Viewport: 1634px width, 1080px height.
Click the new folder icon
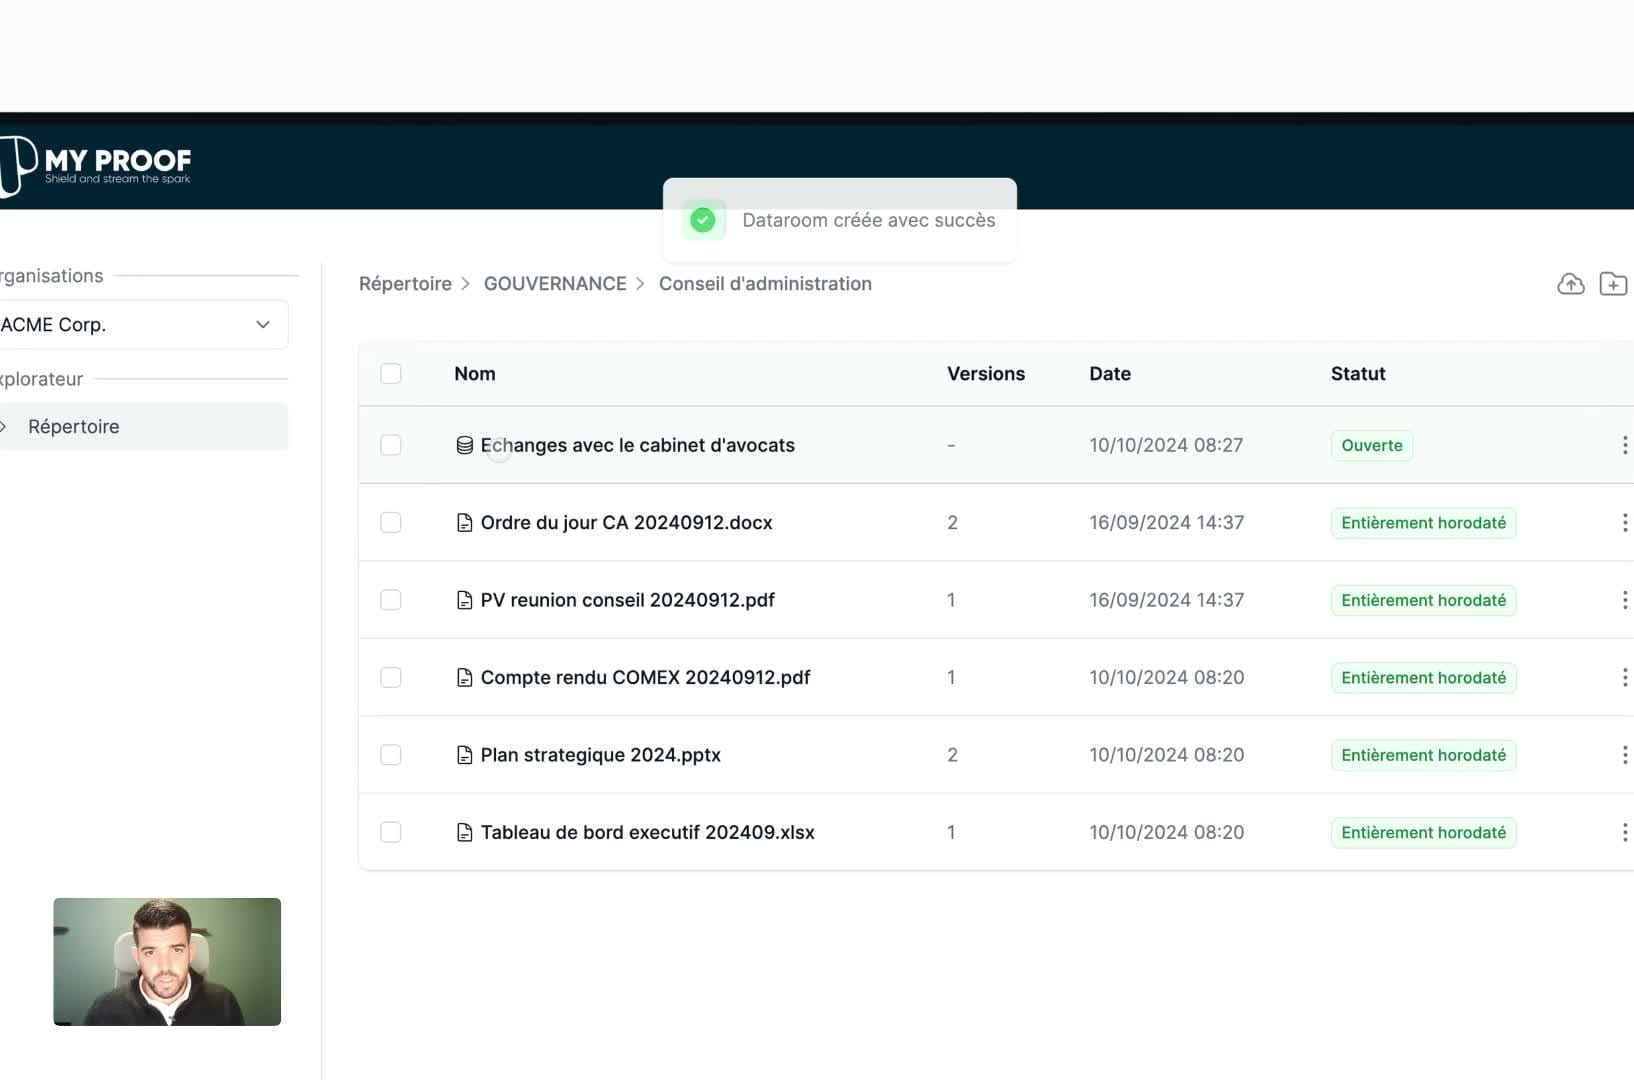tap(1612, 284)
